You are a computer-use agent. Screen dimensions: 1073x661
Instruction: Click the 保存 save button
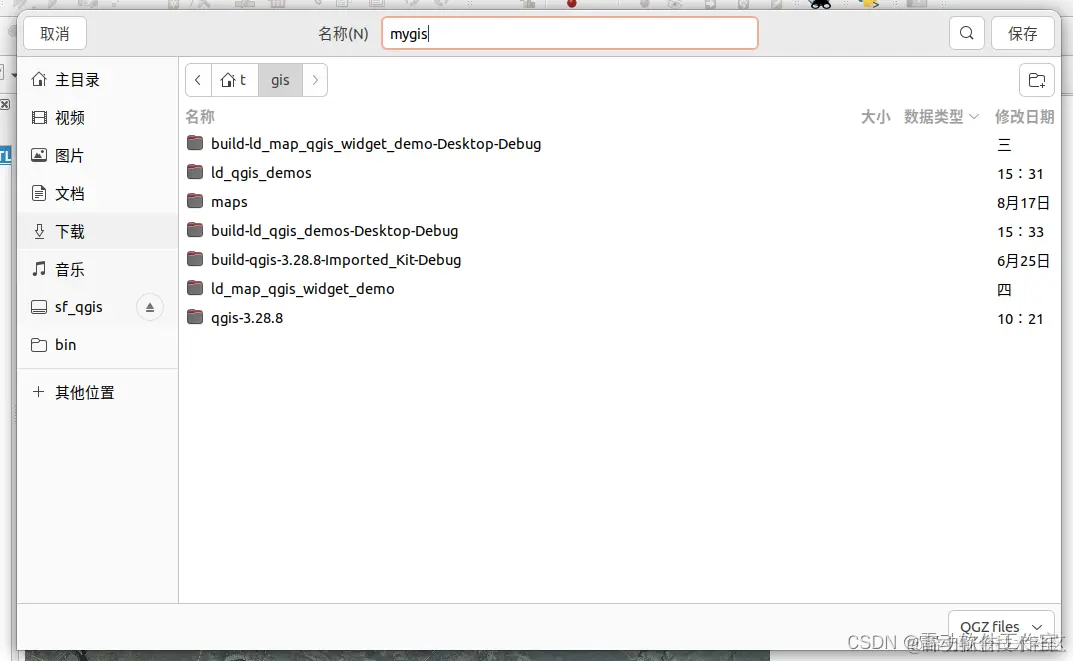tap(1022, 34)
